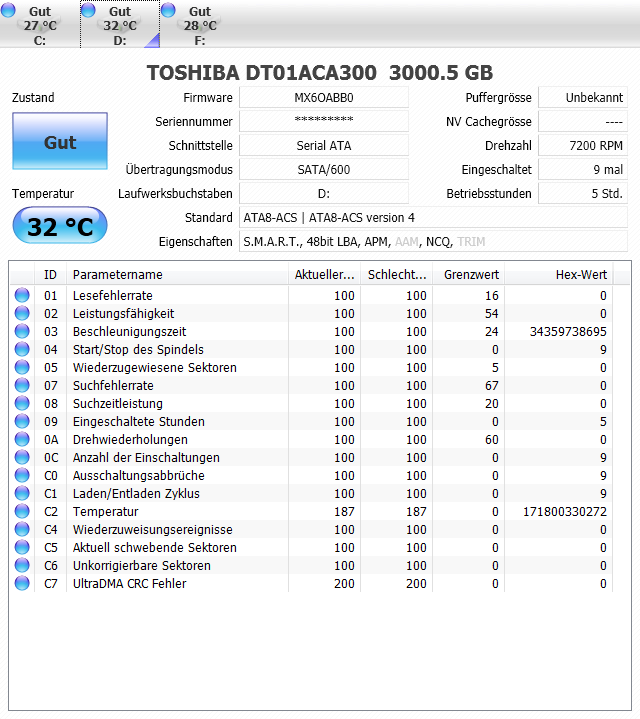Click the blue status orb above C:
This screenshot has width=640, height=719.
[8, 10]
